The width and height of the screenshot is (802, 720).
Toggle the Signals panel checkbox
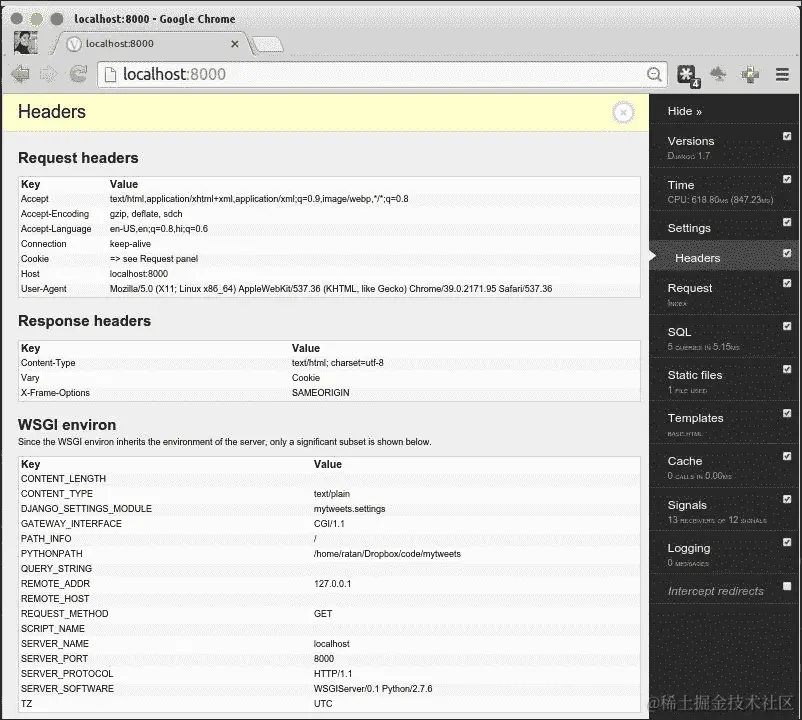[x=787, y=499]
